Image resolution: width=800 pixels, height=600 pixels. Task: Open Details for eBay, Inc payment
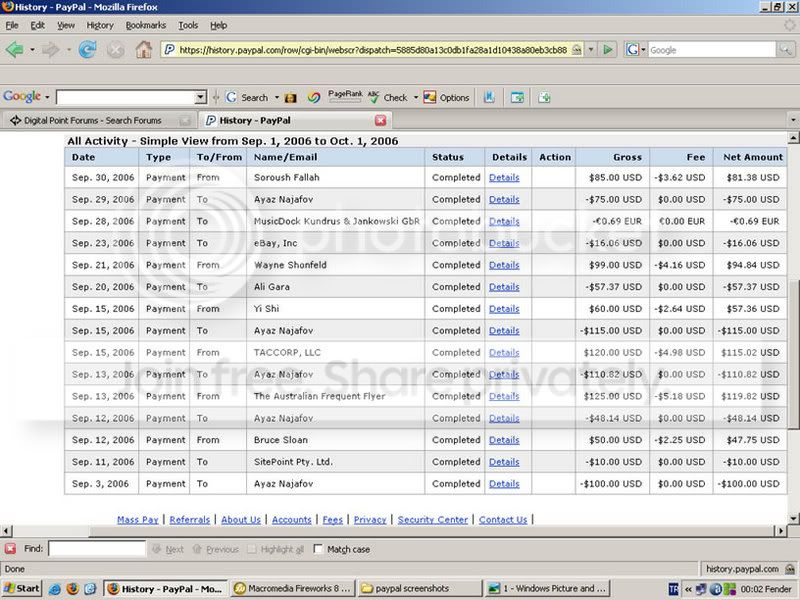click(x=504, y=243)
